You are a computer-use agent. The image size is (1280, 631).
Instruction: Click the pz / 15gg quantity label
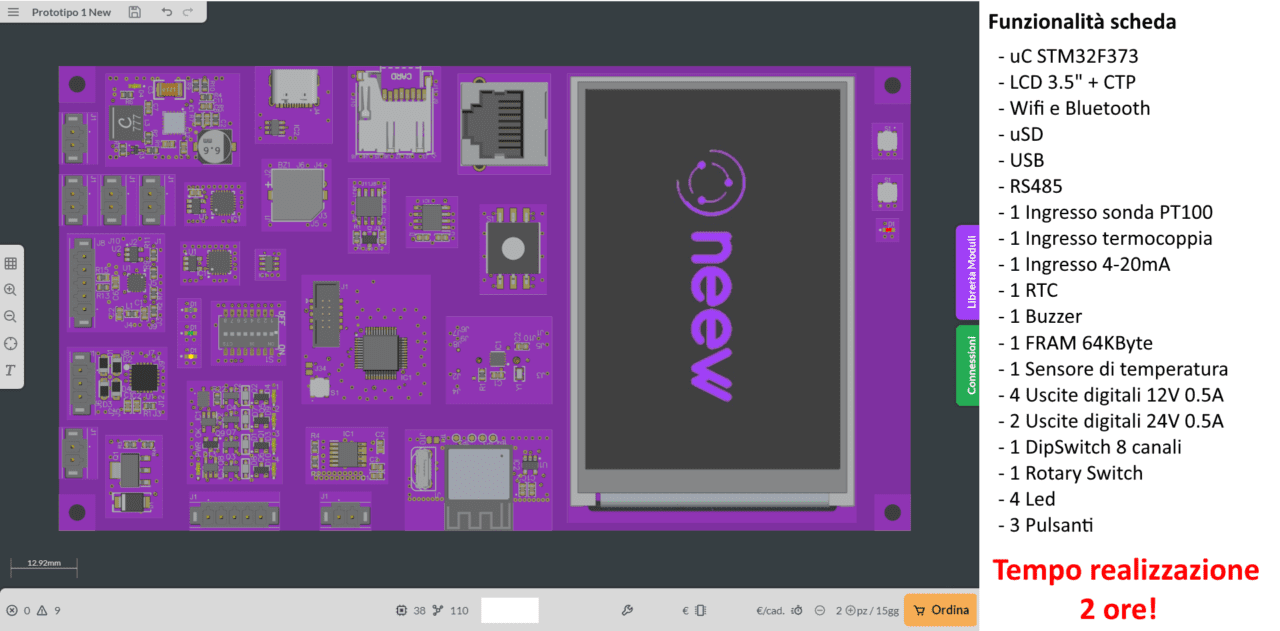click(x=877, y=610)
